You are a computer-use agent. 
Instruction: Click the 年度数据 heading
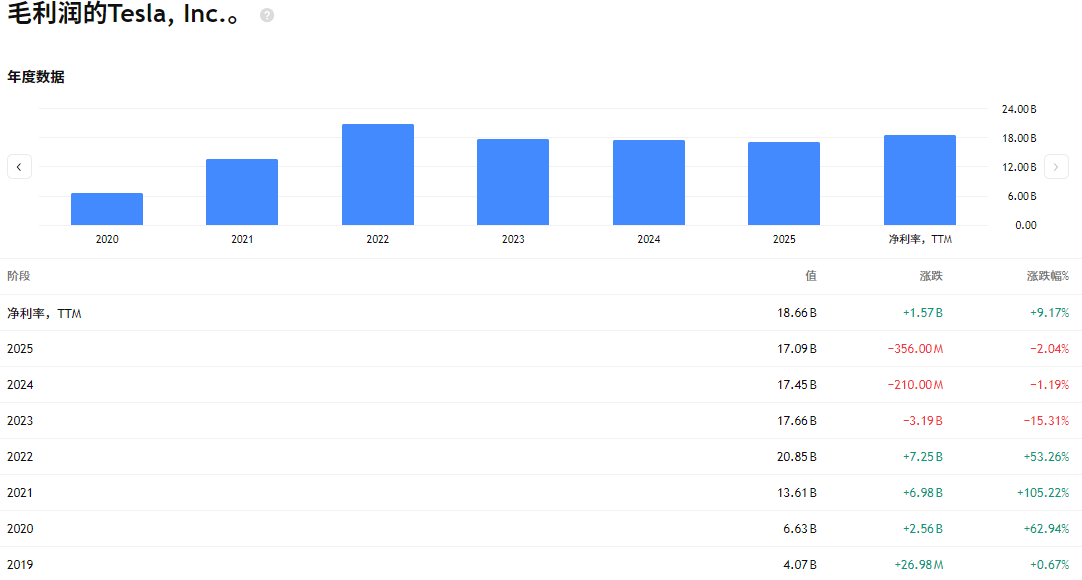[x=36, y=77]
